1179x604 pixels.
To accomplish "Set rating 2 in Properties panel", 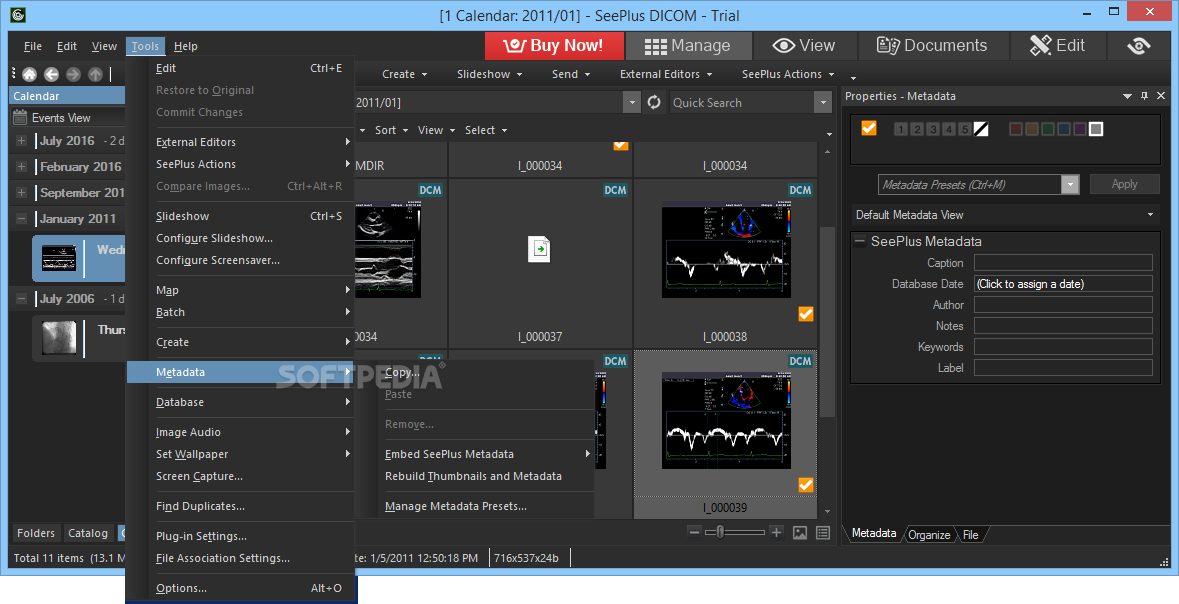I will [917, 129].
